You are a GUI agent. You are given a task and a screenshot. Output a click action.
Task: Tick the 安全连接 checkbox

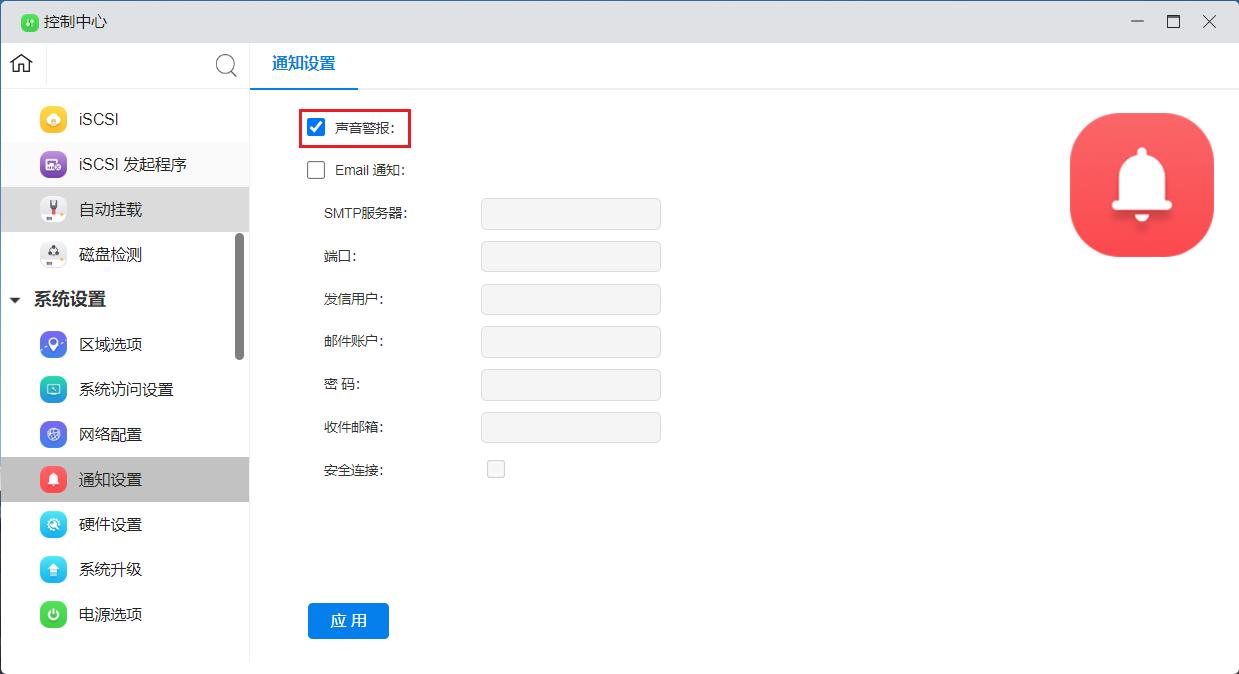click(496, 469)
